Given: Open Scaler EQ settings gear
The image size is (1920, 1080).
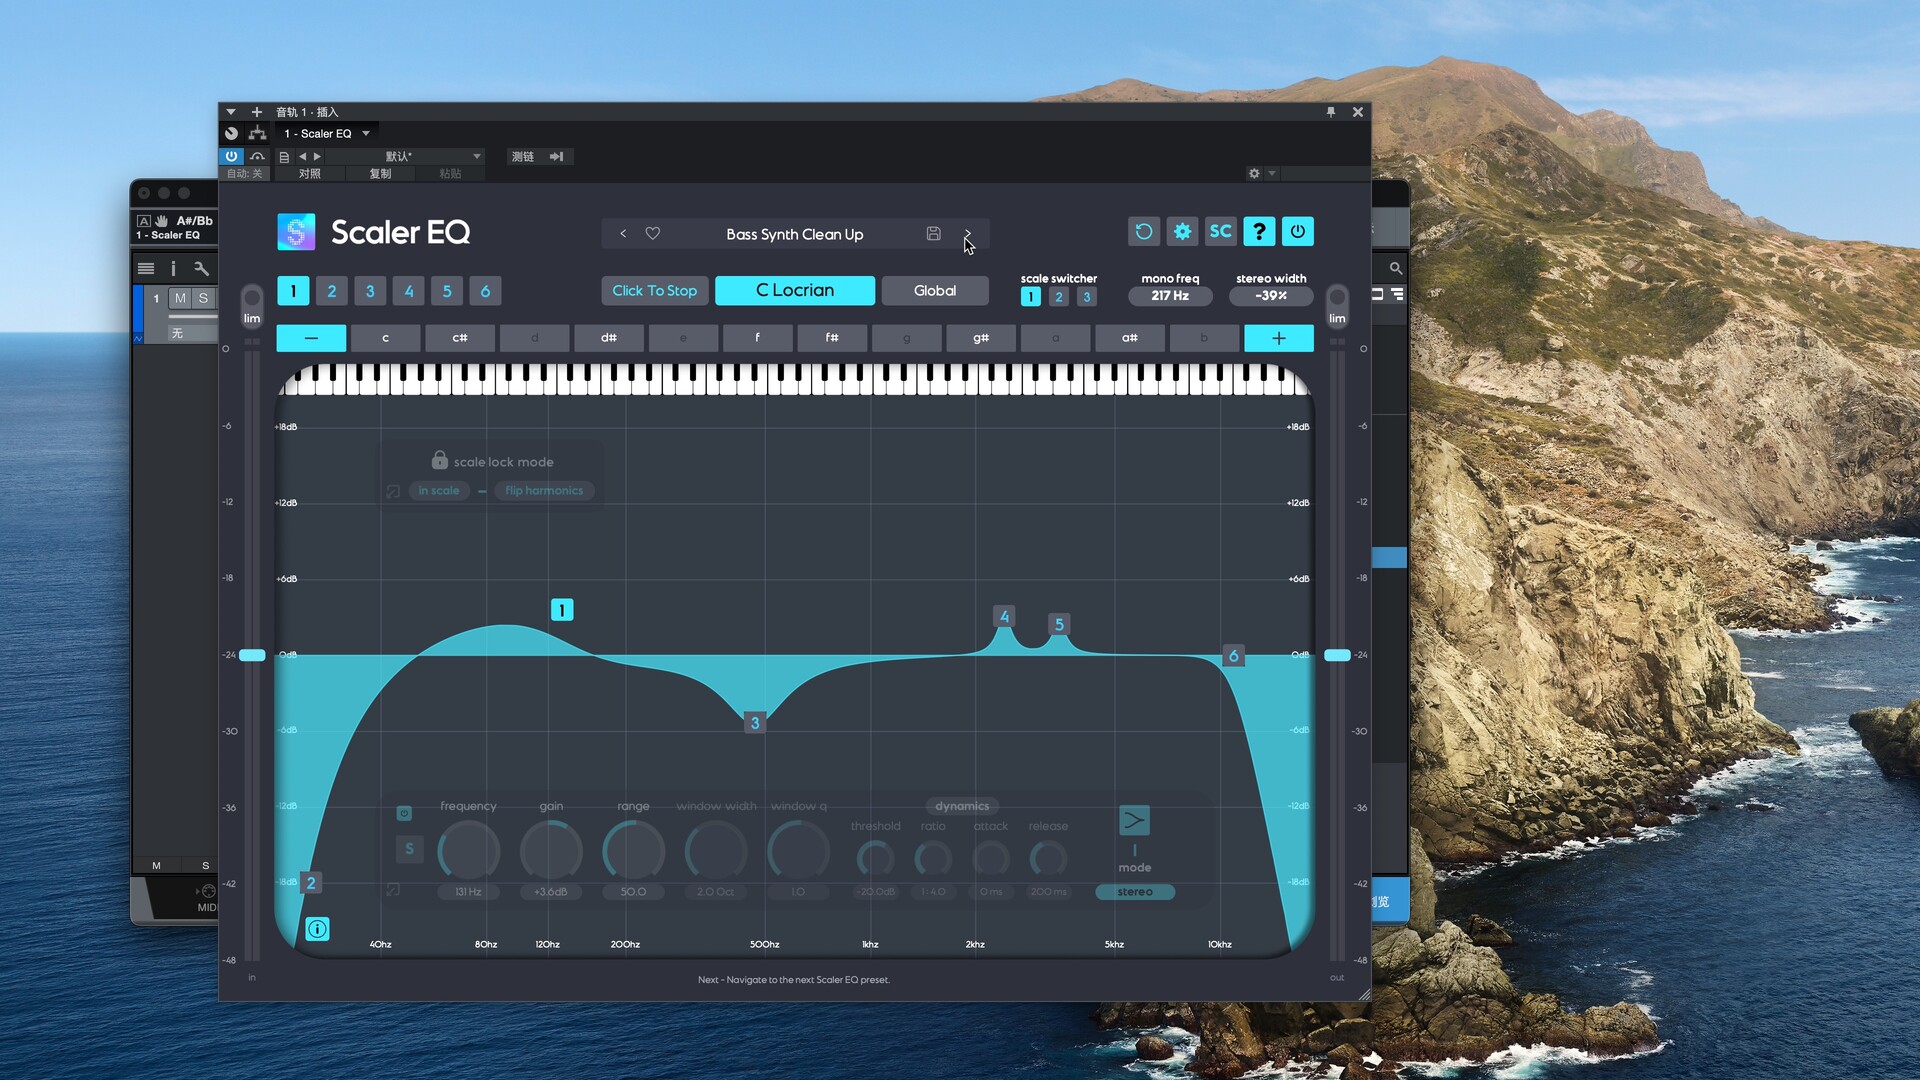Looking at the screenshot, I should click(1182, 231).
